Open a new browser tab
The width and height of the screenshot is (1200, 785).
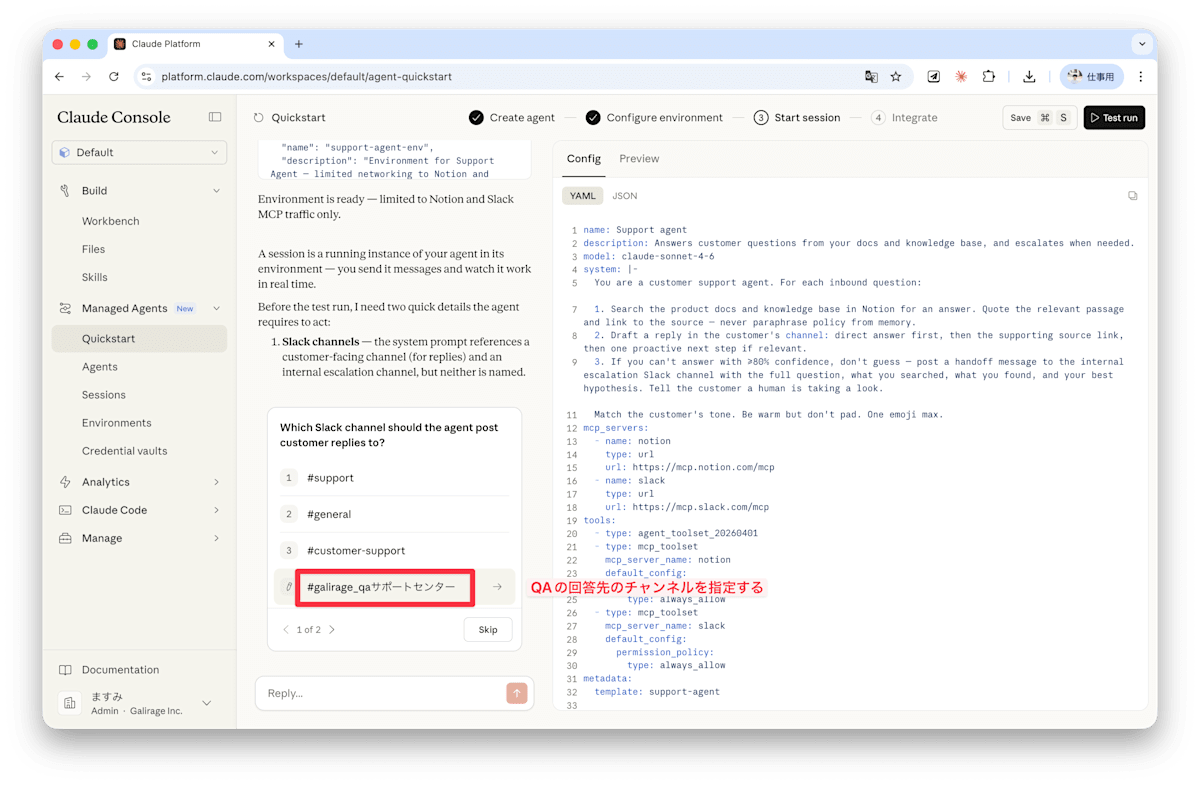[299, 44]
